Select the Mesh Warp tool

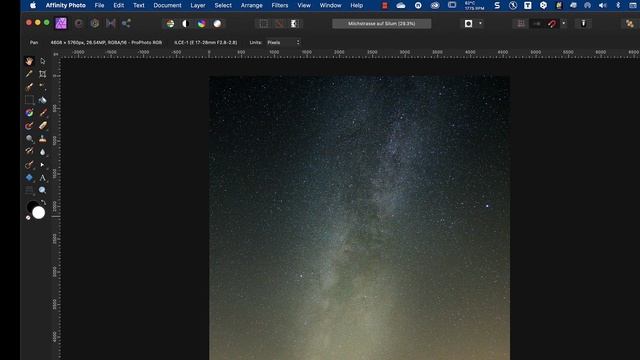[29, 190]
